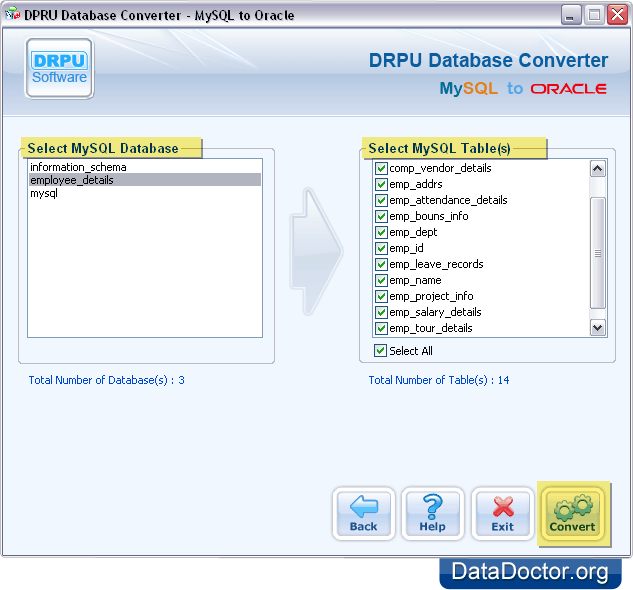The width and height of the screenshot is (633, 590).
Task: Uncheck the emp_tour_details checkbox
Action: 381,328
